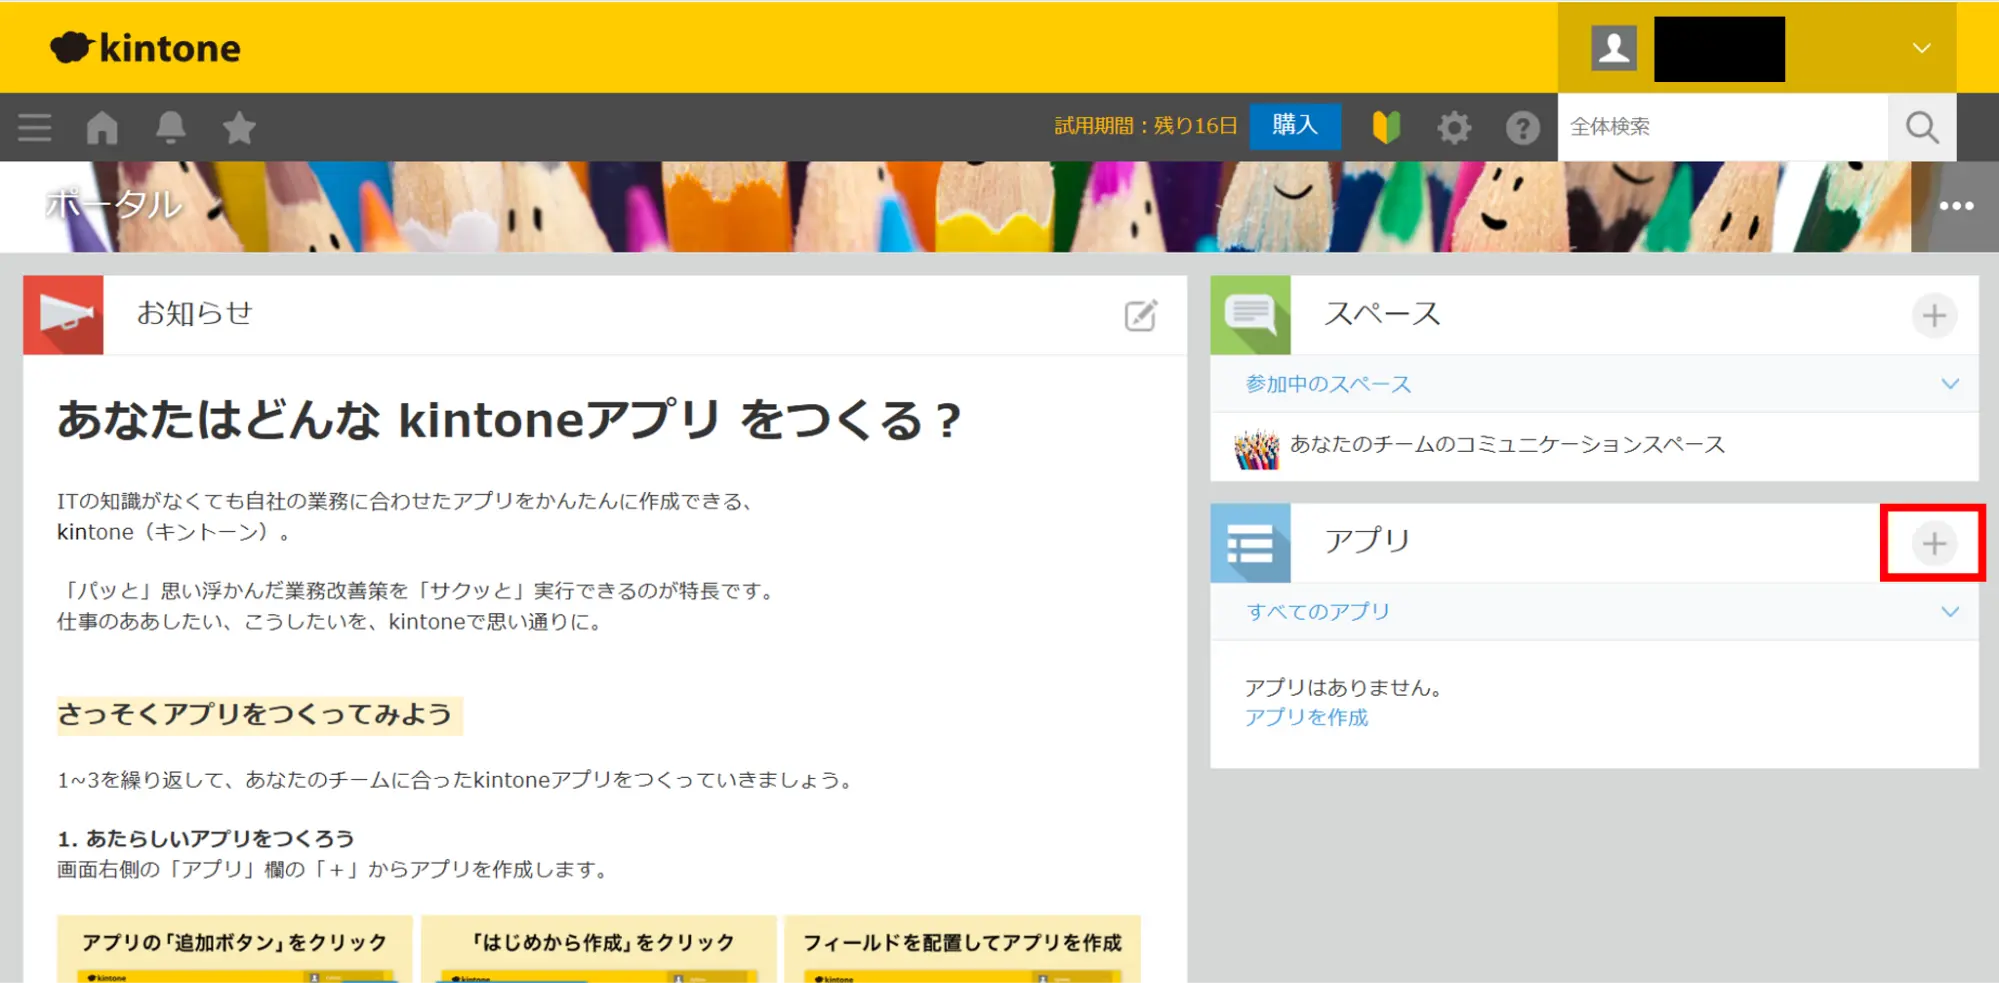Add a new space with plus button
Screen dimensions: 1999x983
coord(1934,316)
